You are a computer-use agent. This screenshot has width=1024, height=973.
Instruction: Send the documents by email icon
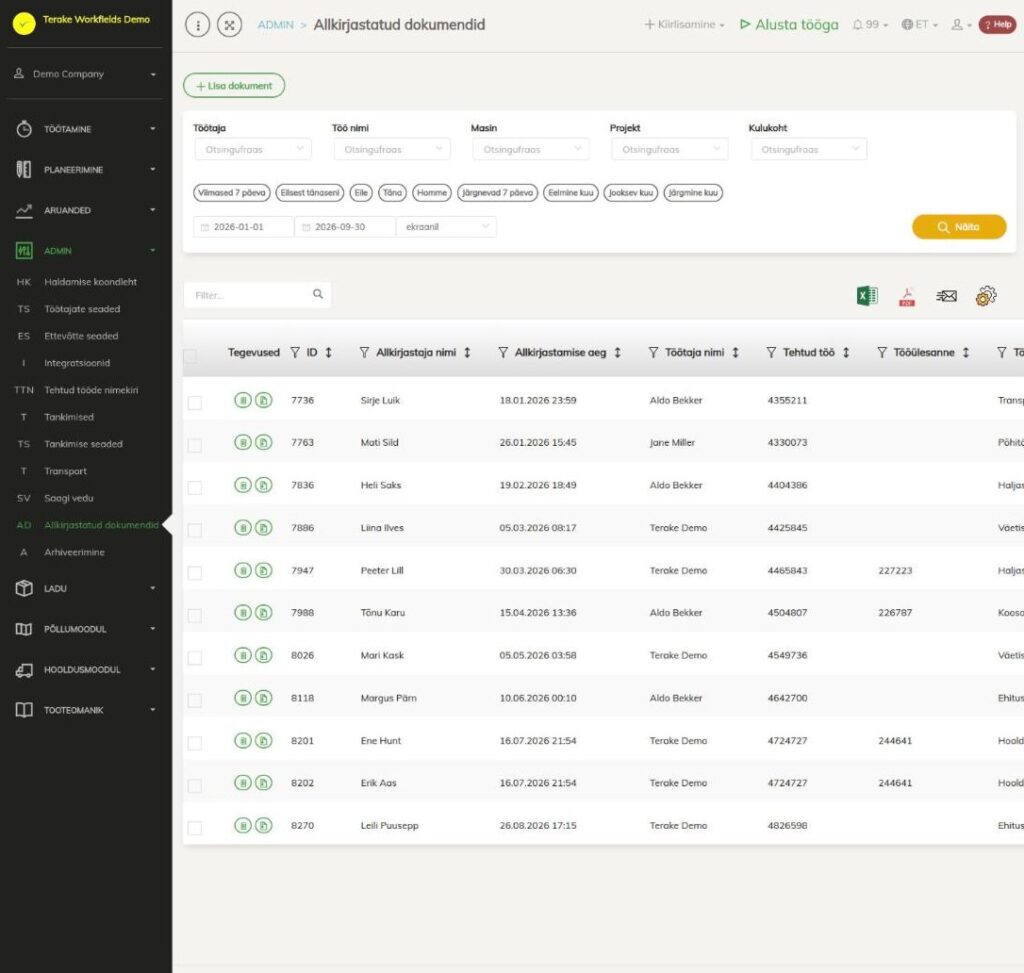946,296
